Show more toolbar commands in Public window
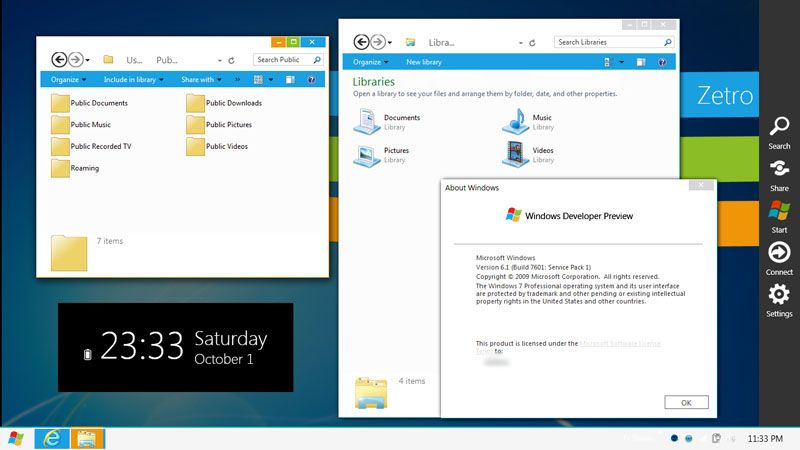The height and width of the screenshot is (450, 800). [237, 80]
